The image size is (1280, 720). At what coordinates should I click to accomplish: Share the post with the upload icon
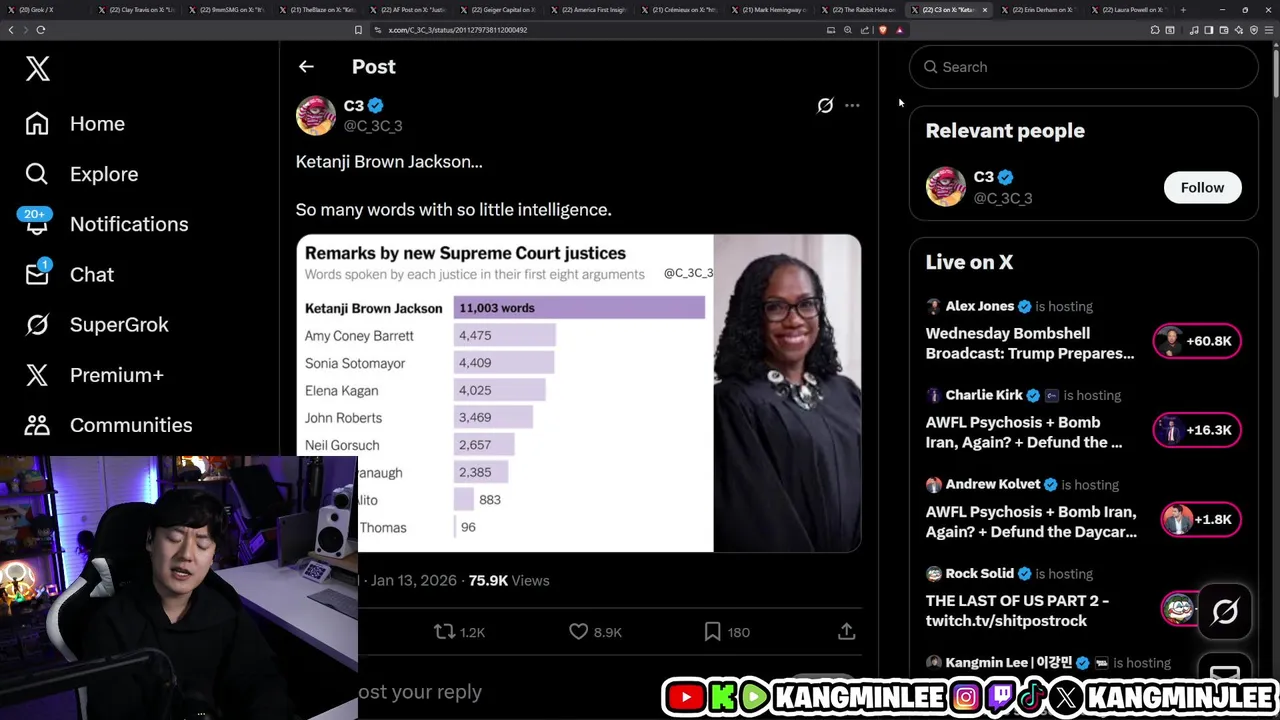[846, 632]
